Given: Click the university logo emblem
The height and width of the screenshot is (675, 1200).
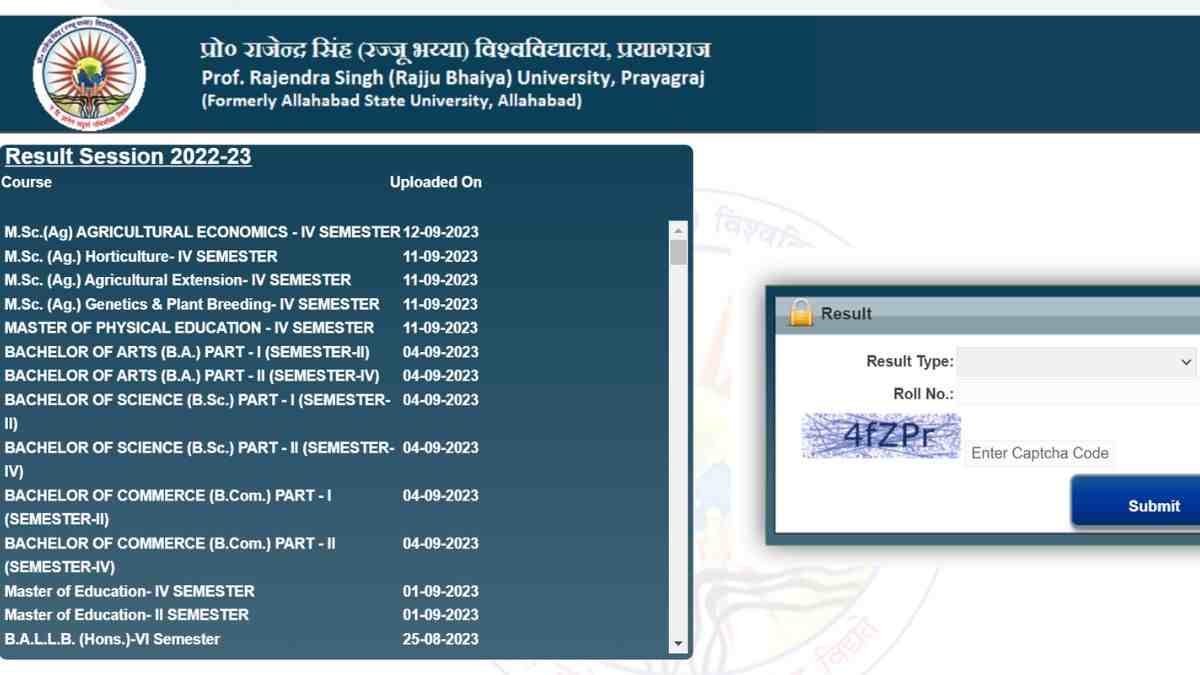Looking at the screenshot, I should pos(89,75).
